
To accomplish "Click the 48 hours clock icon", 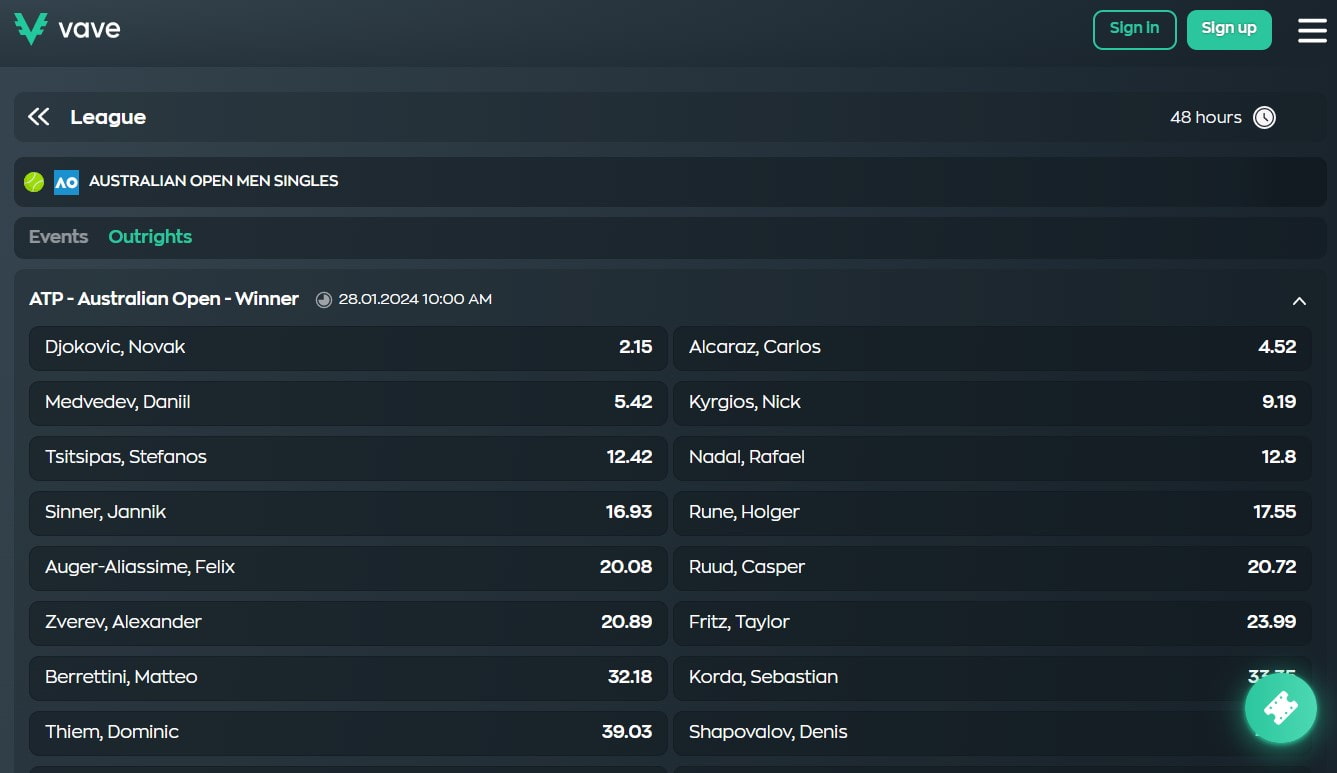I will (x=1264, y=118).
